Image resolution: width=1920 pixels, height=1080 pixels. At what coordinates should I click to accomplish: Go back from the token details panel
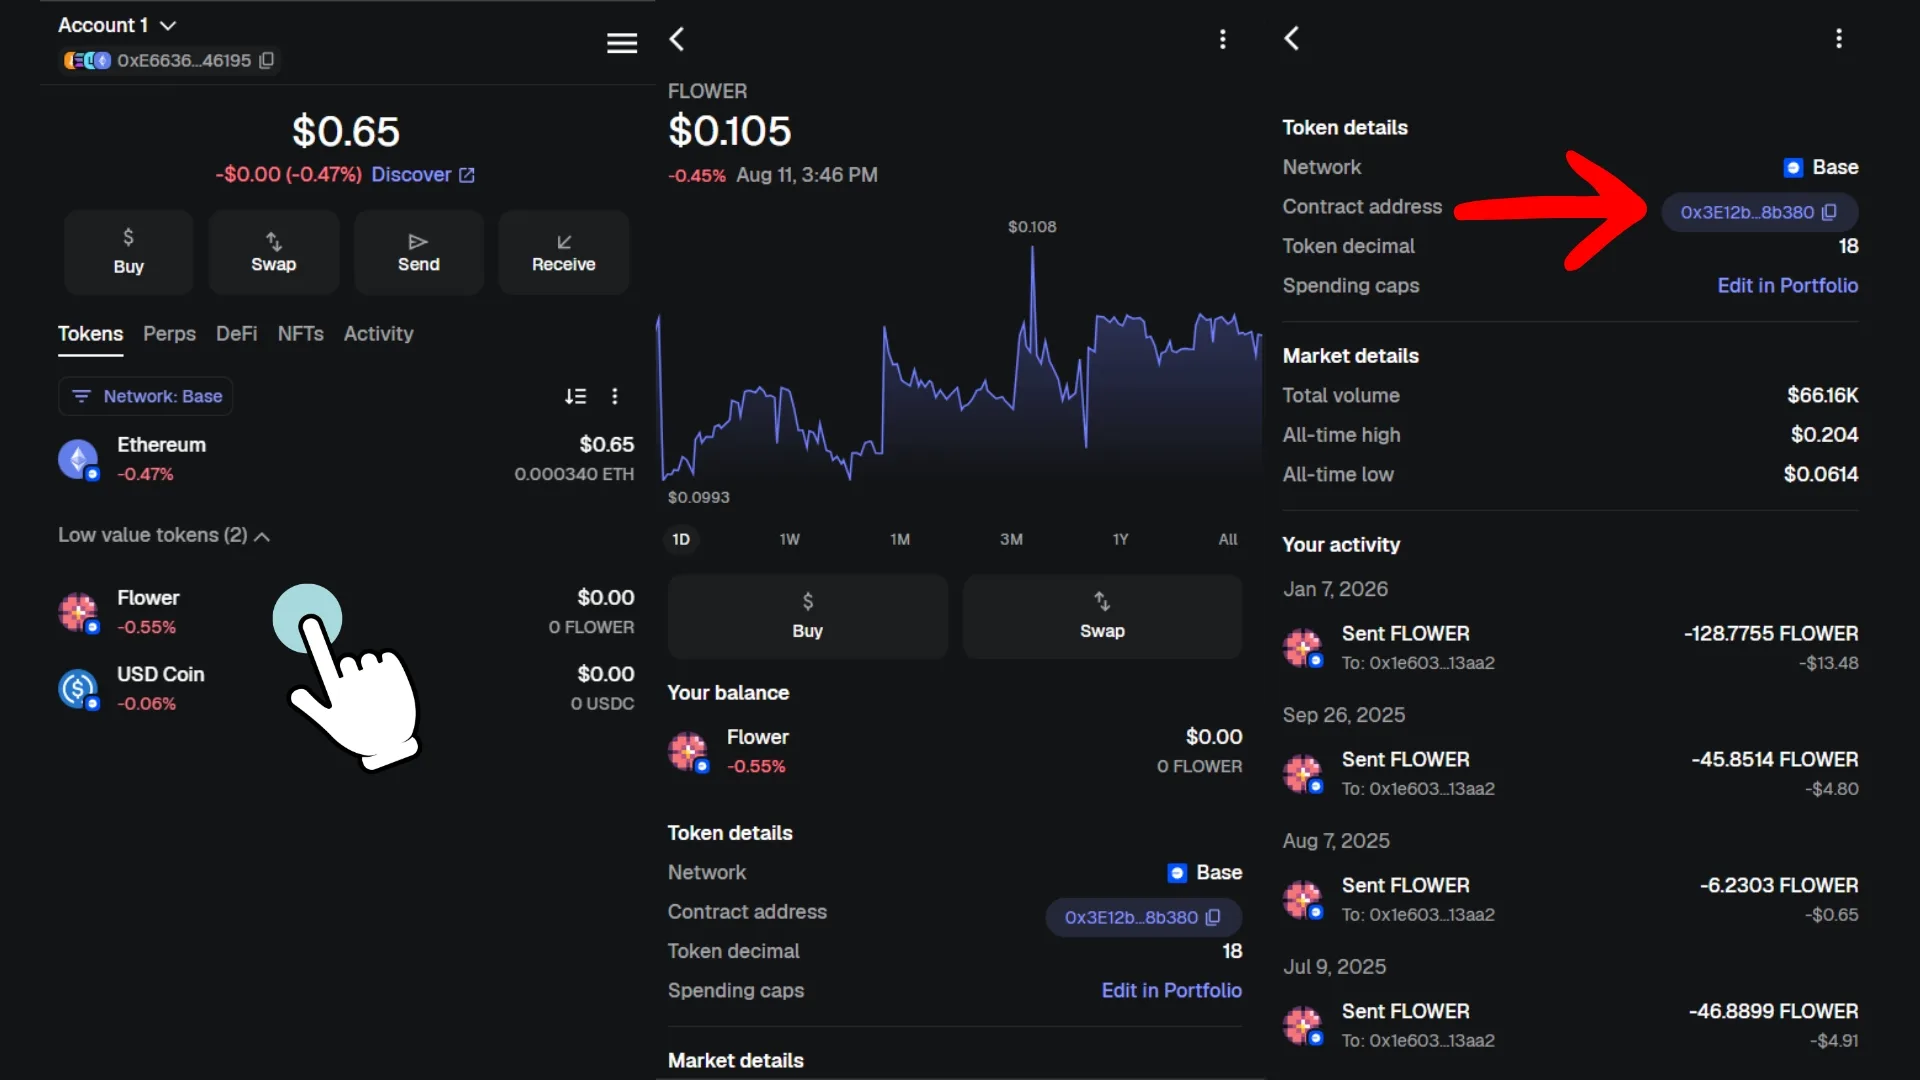1292,38
